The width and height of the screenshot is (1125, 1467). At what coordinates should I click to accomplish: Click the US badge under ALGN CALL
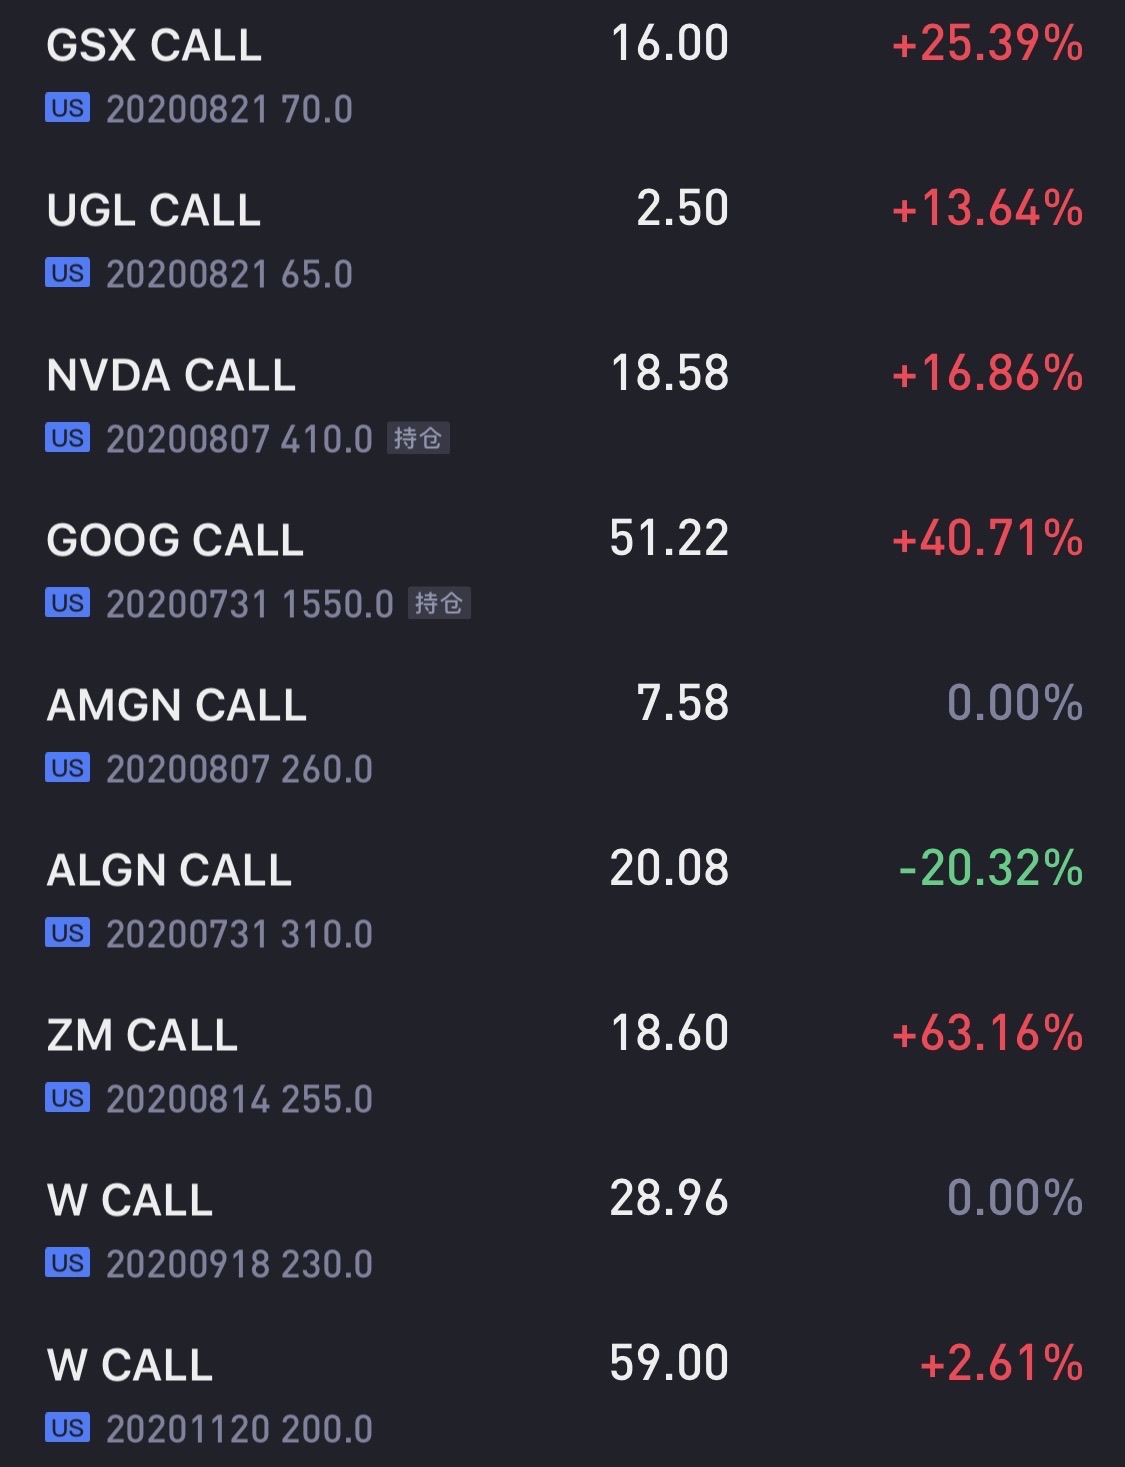pyautogui.click(x=67, y=933)
